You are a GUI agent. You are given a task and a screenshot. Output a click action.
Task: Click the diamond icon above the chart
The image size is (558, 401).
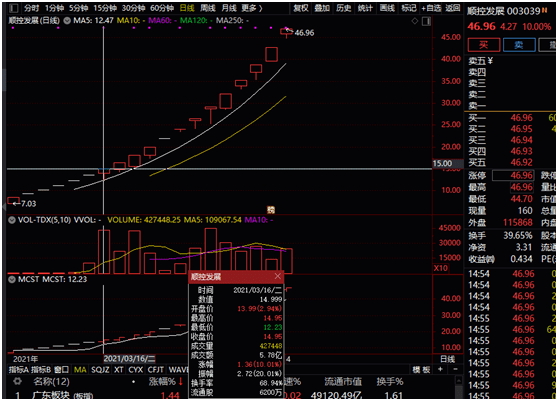[415, 21]
